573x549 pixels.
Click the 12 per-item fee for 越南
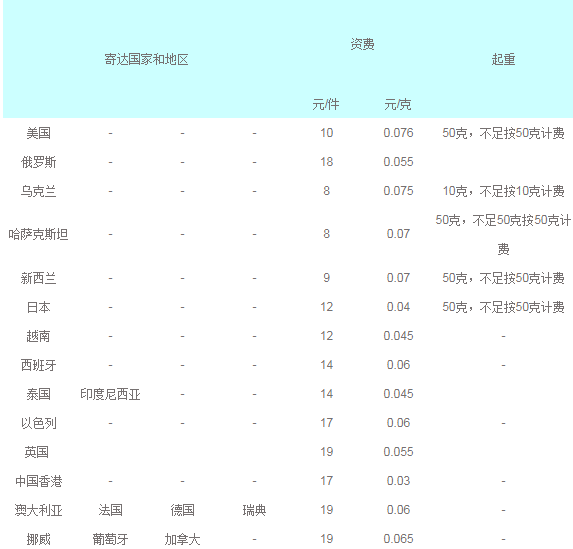pyautogui.click(x=327, y=336)
